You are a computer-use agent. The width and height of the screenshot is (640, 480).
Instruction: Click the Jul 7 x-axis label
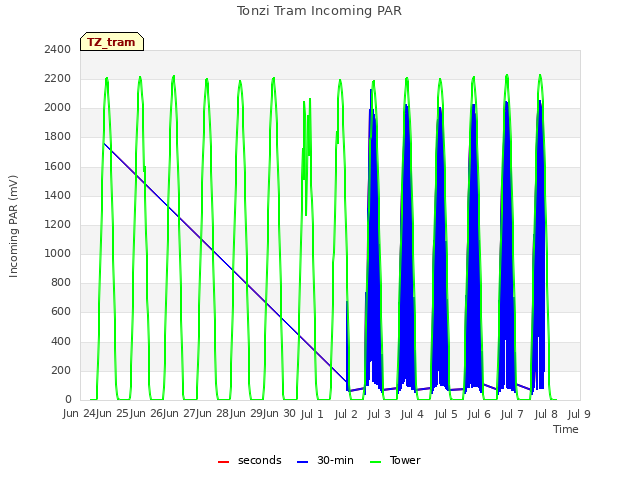[x=512, y=415]
